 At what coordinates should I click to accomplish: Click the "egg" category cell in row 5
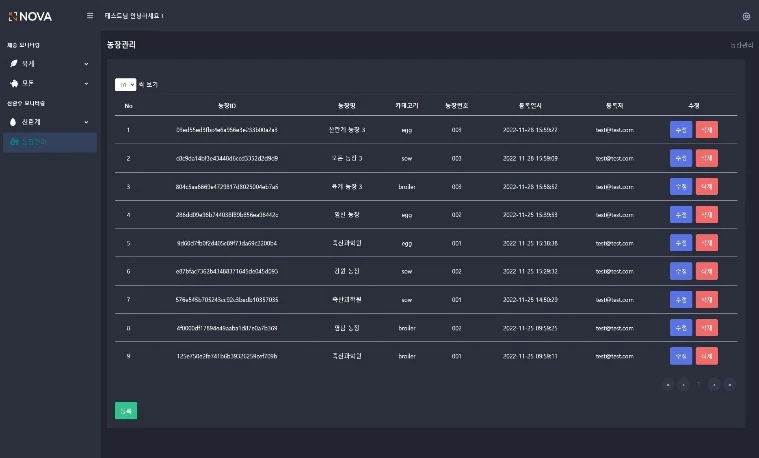click(x=407, y=244)
